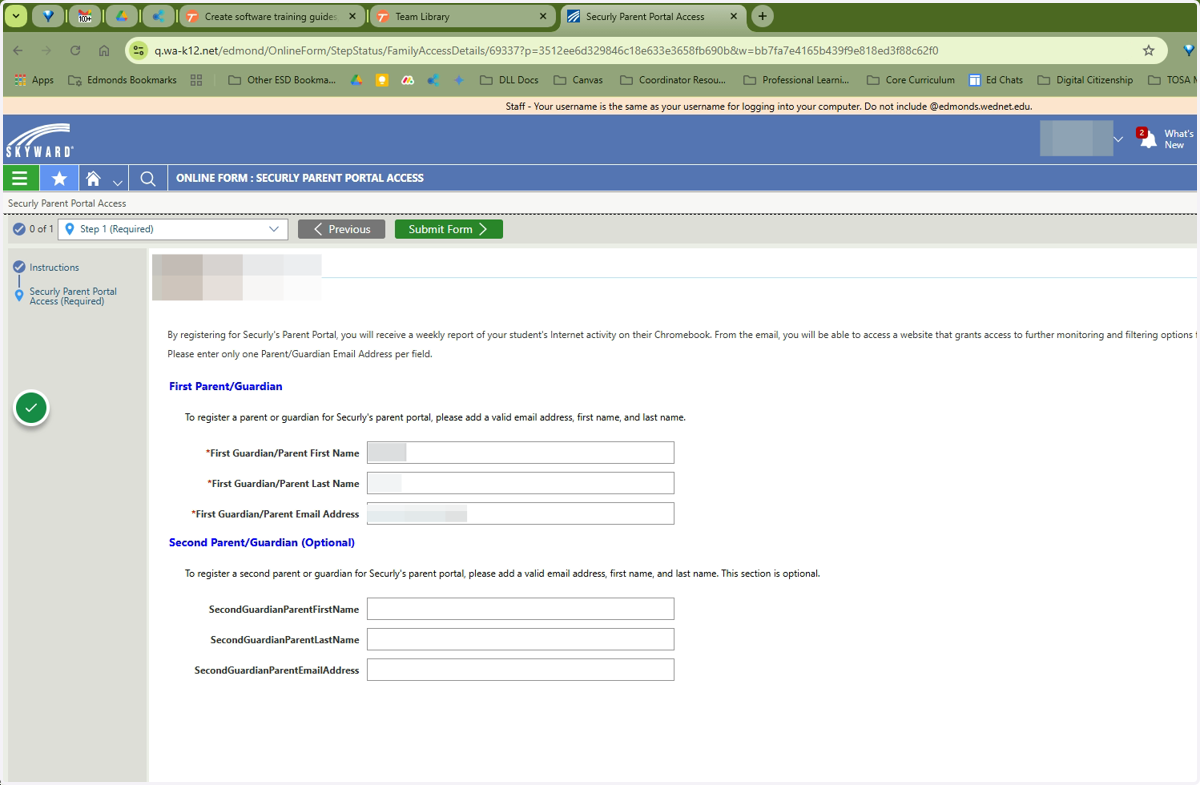
Task: Go to the browser home page
Action: coord(104,50)
